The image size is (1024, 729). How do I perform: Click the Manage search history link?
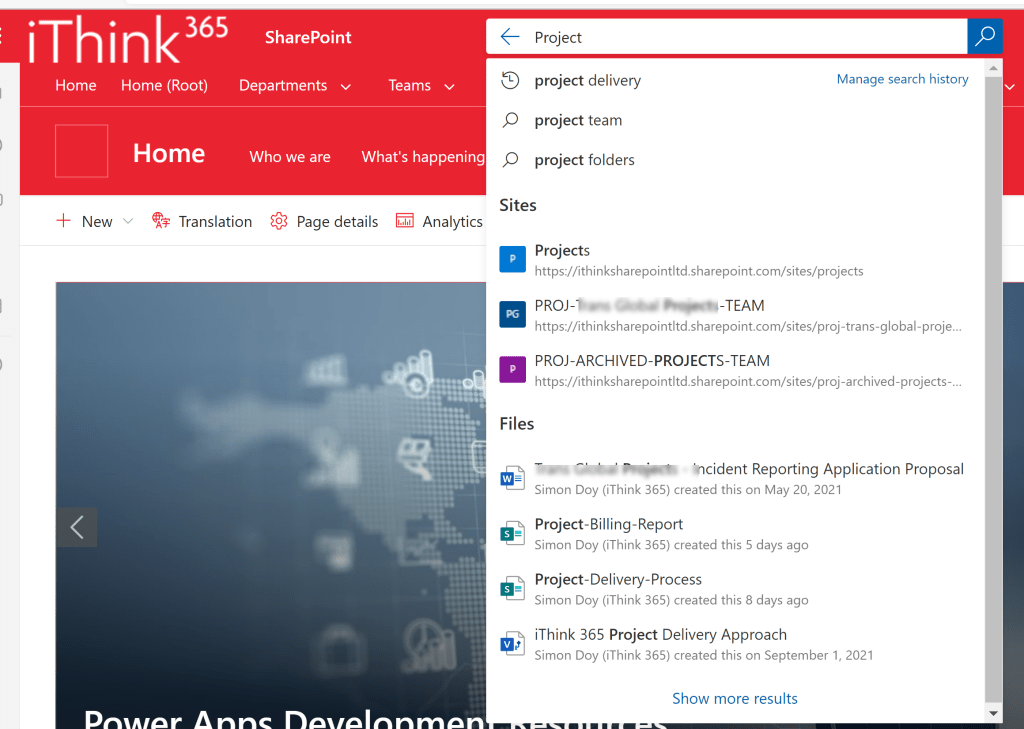coord(902,79)
